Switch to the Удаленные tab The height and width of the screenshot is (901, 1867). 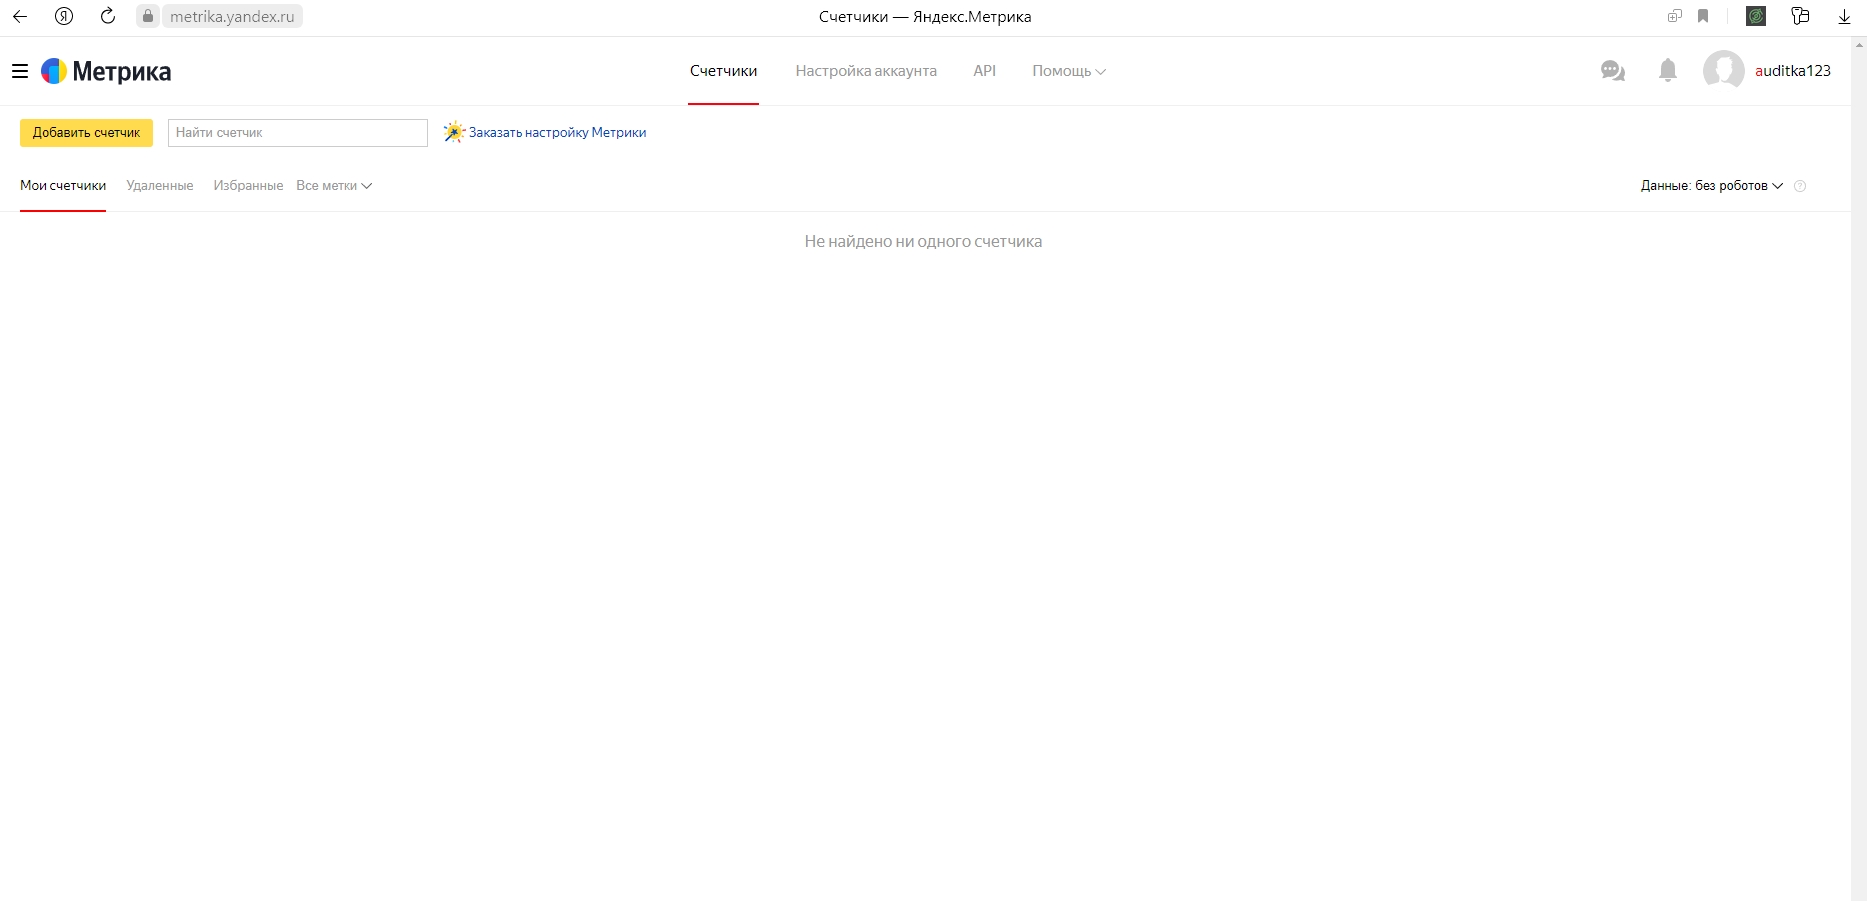[160, 186]
